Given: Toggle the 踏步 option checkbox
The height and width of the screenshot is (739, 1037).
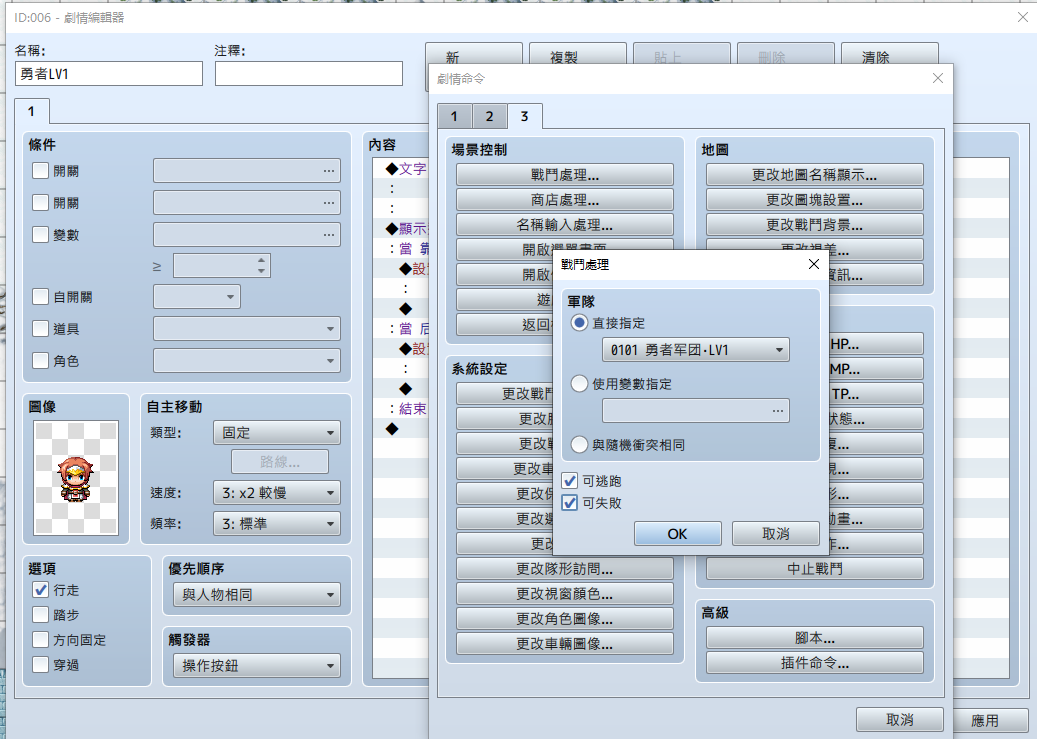Looking at the screenshot, I should pos(40,615).
